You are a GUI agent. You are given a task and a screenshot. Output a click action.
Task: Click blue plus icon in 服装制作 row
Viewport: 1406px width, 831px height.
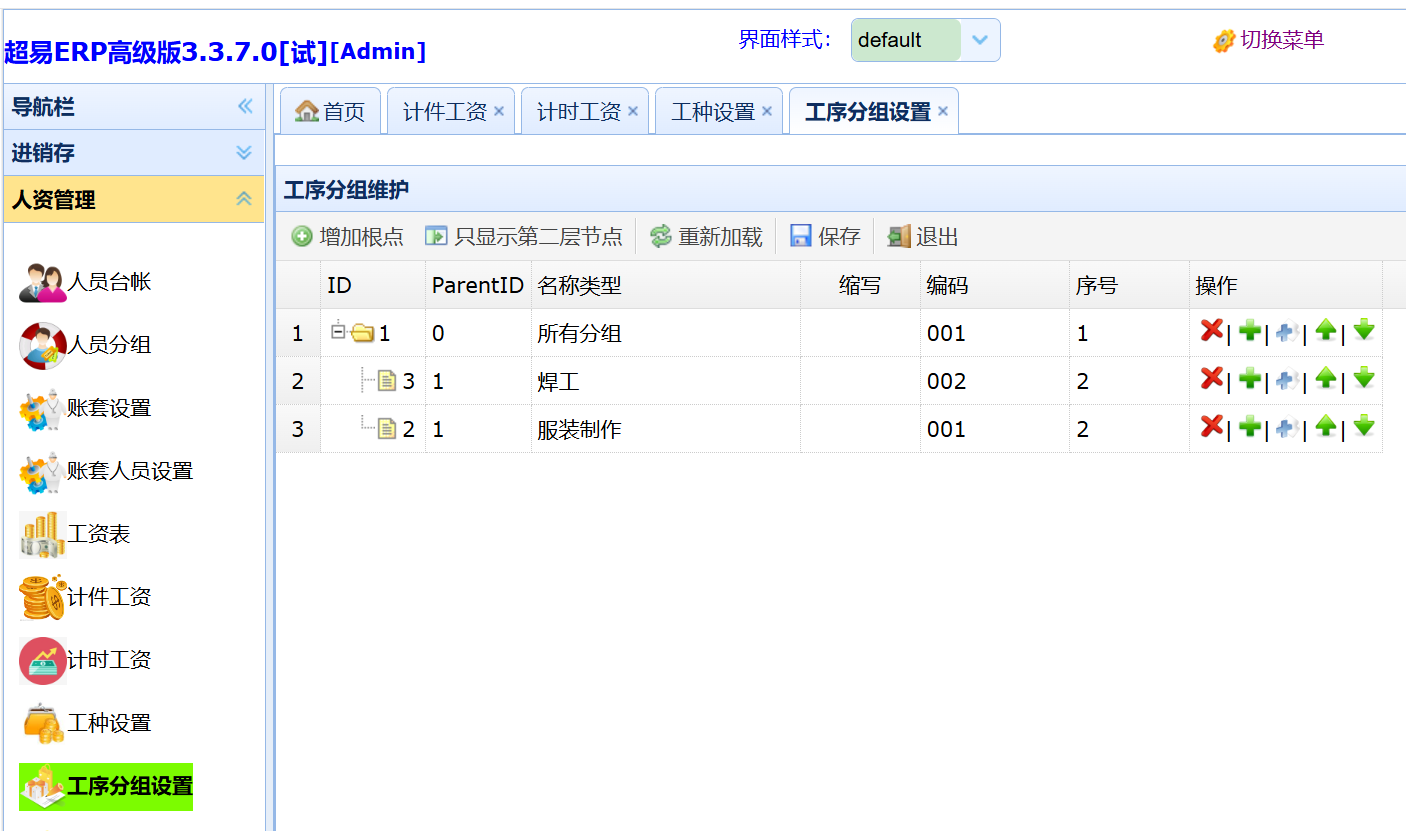(1287, 428)
